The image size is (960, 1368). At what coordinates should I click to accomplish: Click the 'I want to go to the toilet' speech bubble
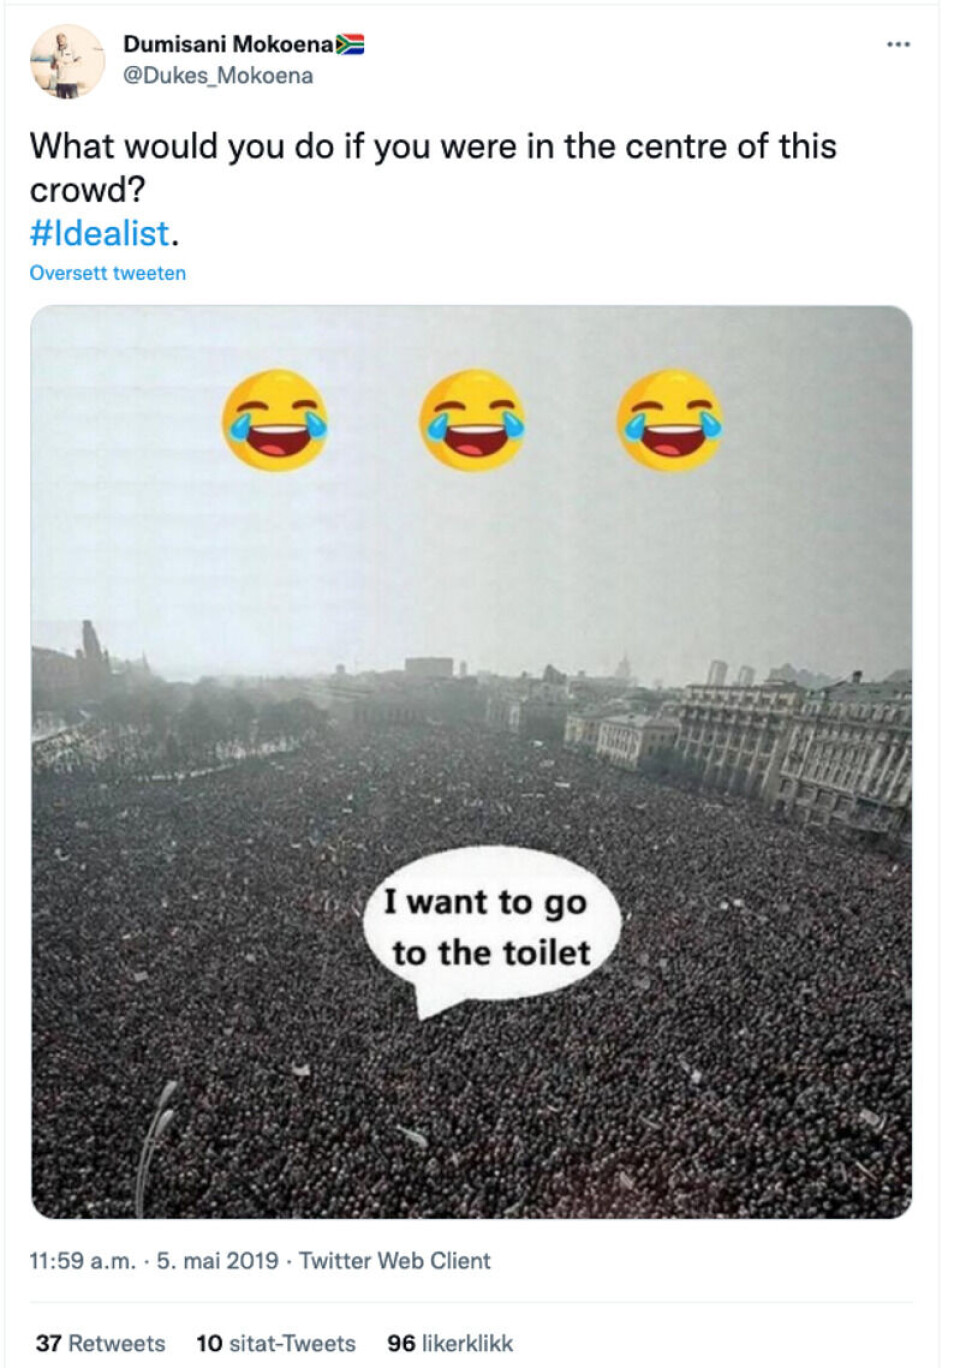[x=490, y=927]
